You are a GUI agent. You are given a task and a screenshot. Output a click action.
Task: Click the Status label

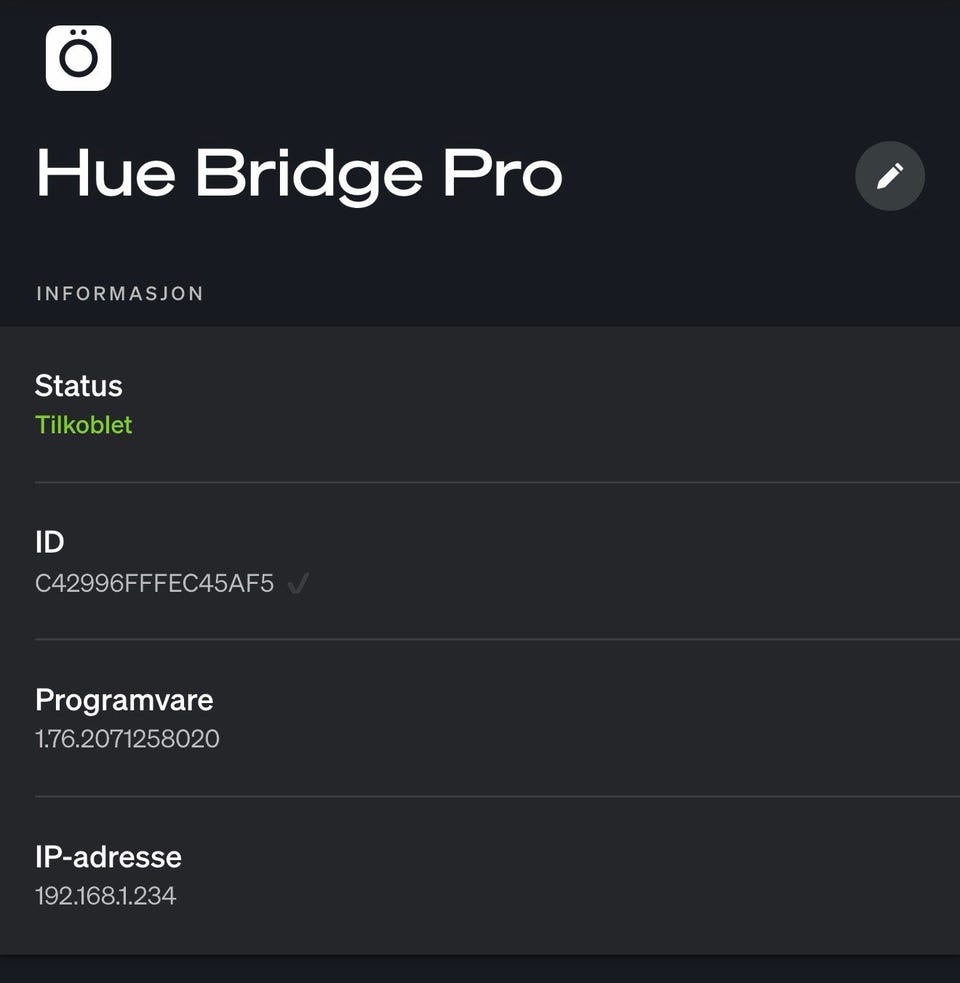tap(78, 386)
